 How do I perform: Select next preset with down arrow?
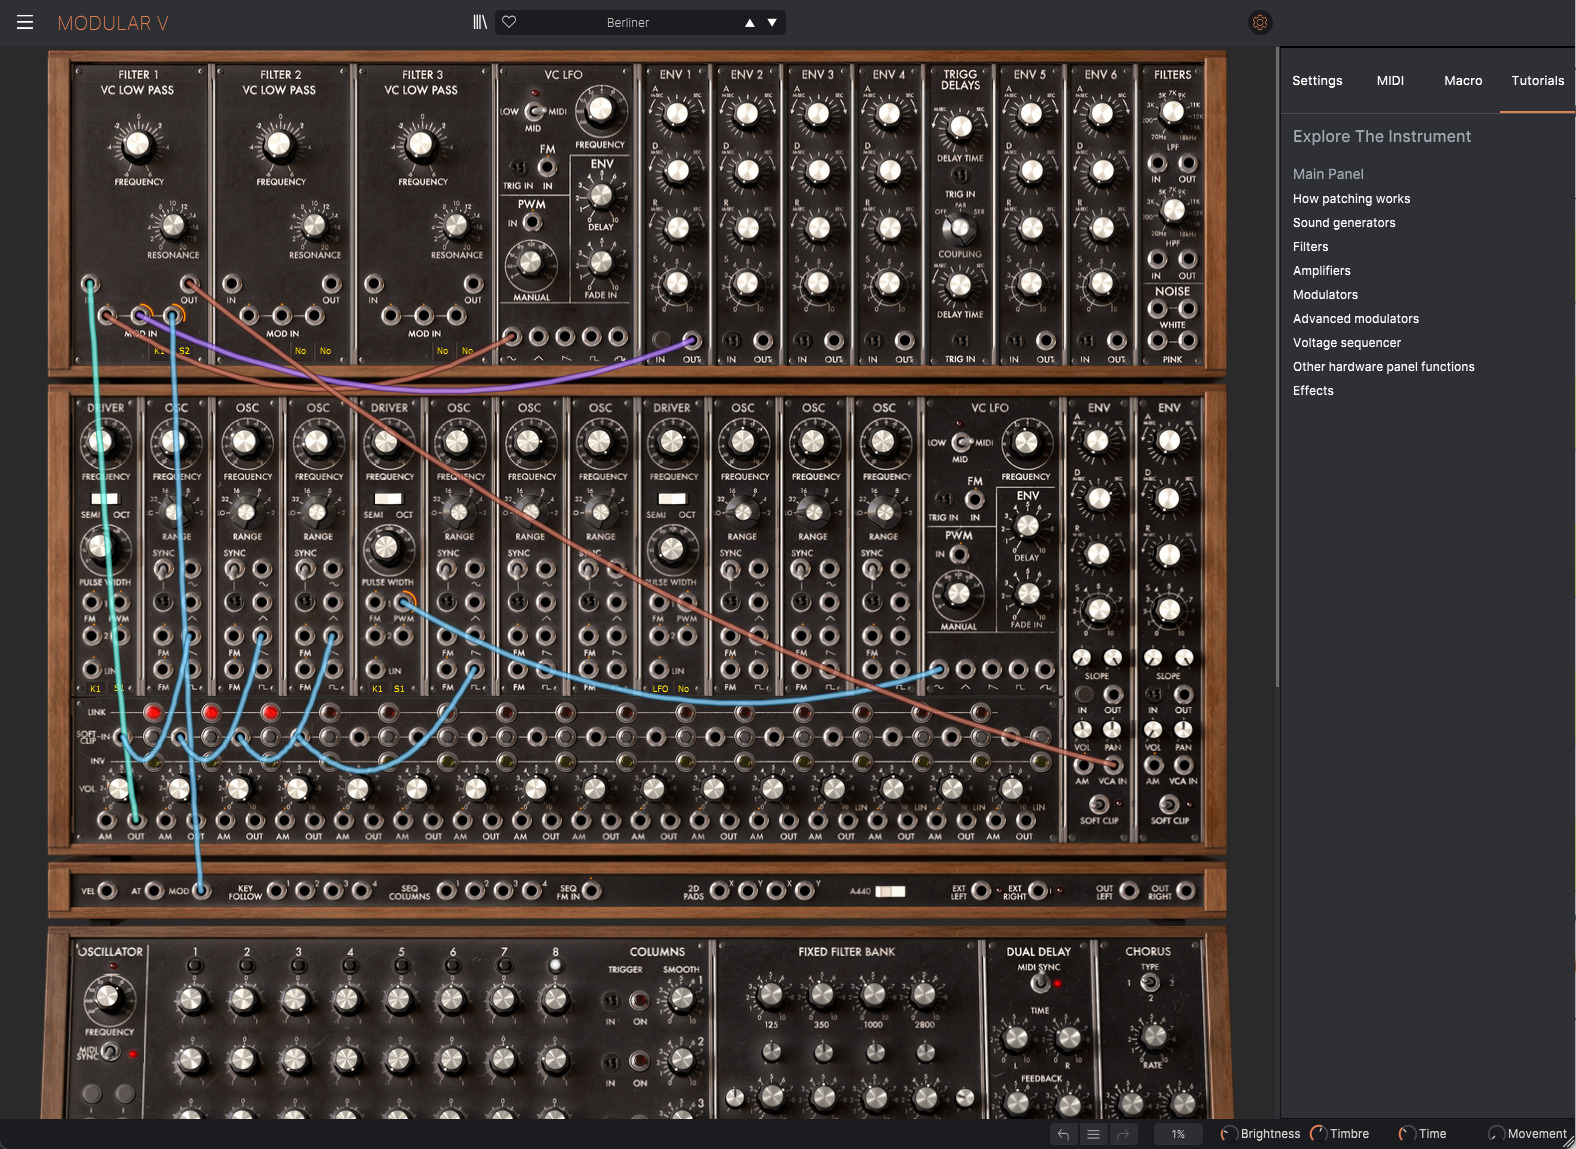pos(772,23)
